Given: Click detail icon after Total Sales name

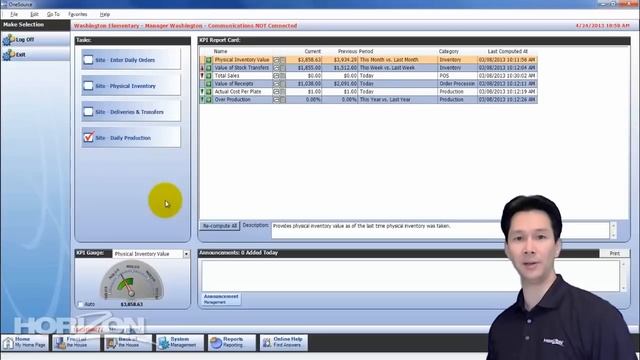Looking at the screenshot, I should pyautogui.click(x=276, y=76).
